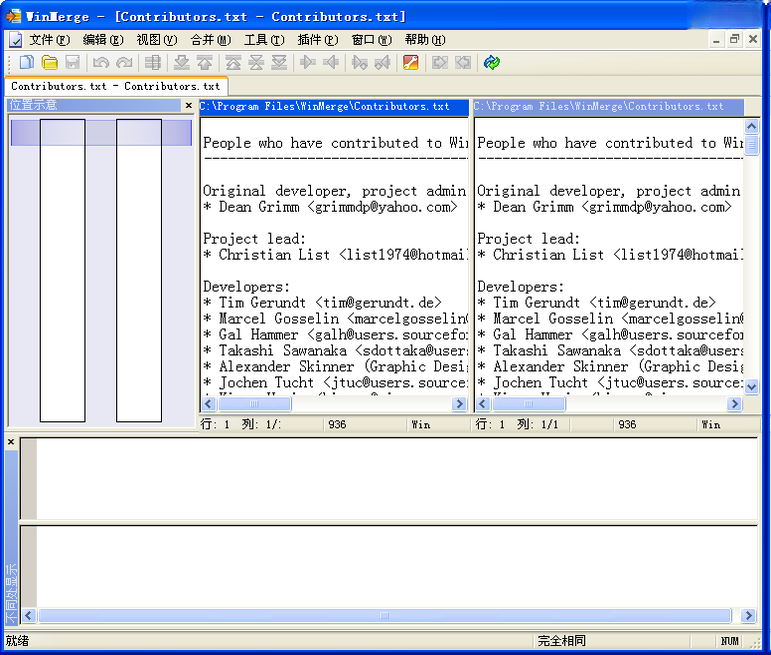
Task: Click the Copy all to right icon
Action: (440, 62)
